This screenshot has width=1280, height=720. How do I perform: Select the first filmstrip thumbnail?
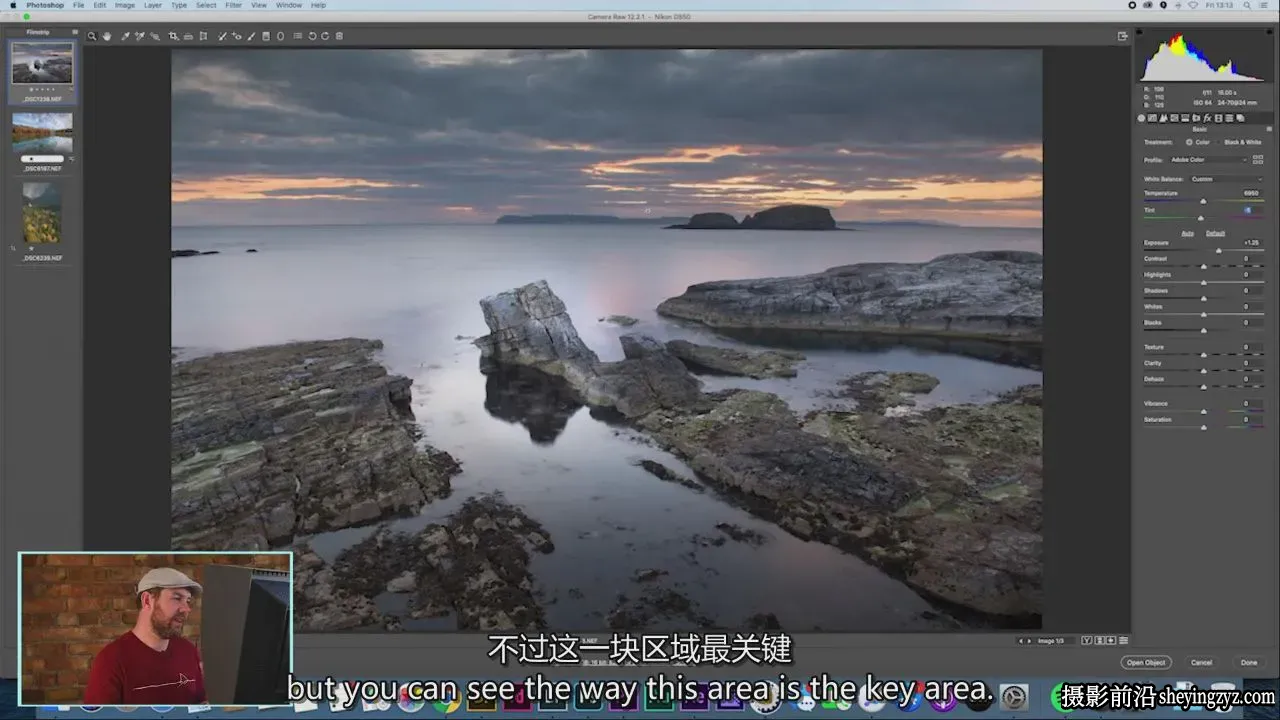click(42, 63)
